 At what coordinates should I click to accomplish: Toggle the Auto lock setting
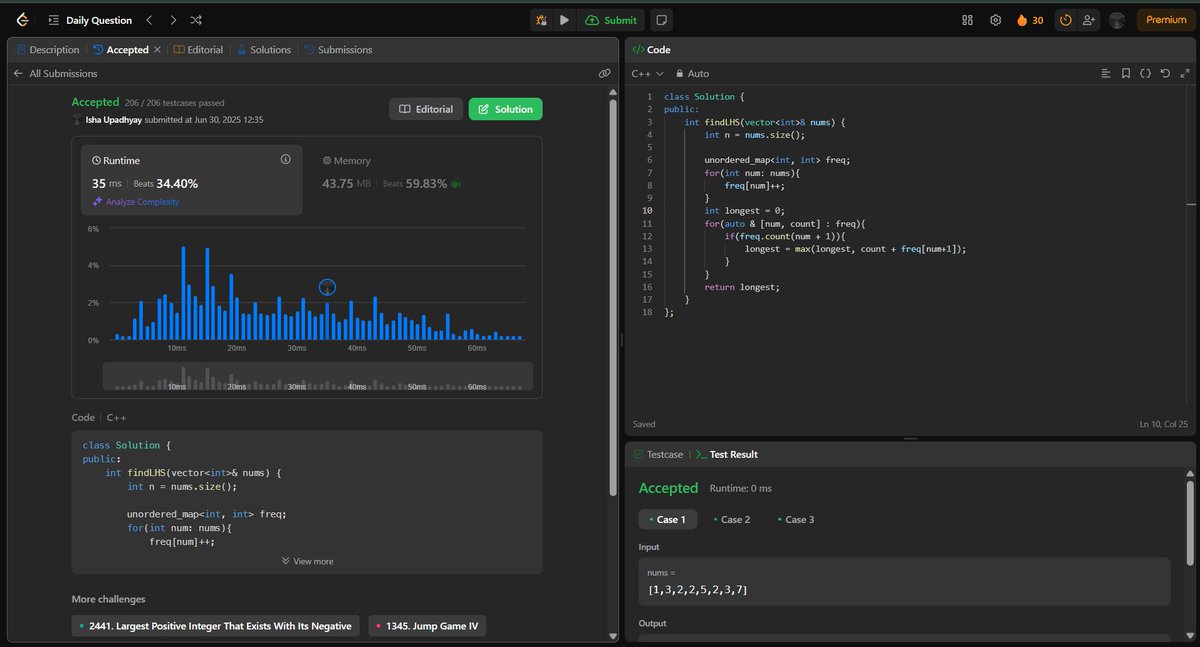click(x=693, y=73)
